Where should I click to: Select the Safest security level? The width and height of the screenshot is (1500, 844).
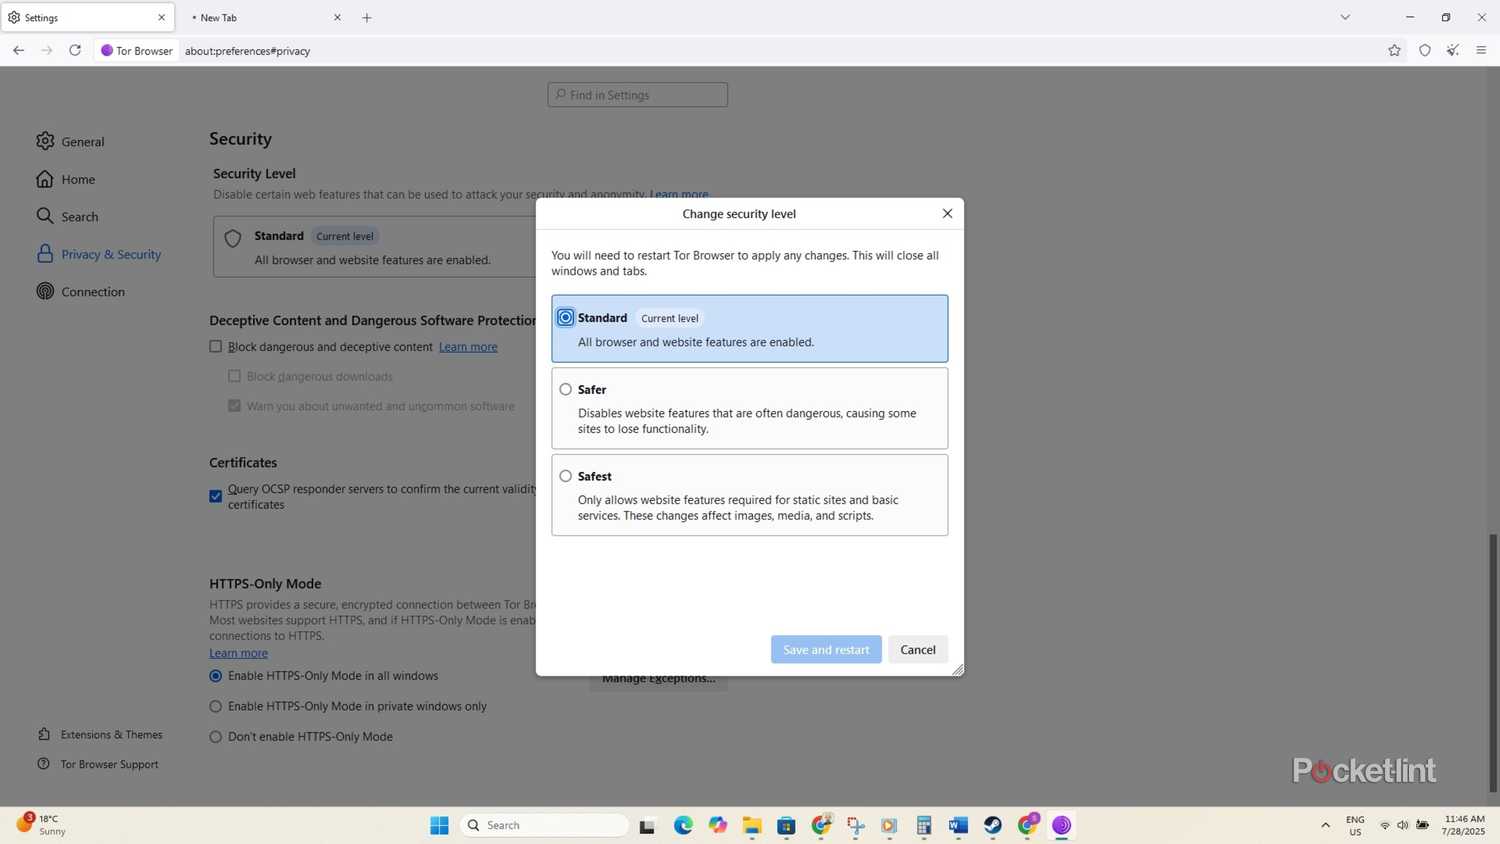coord(565,476)
